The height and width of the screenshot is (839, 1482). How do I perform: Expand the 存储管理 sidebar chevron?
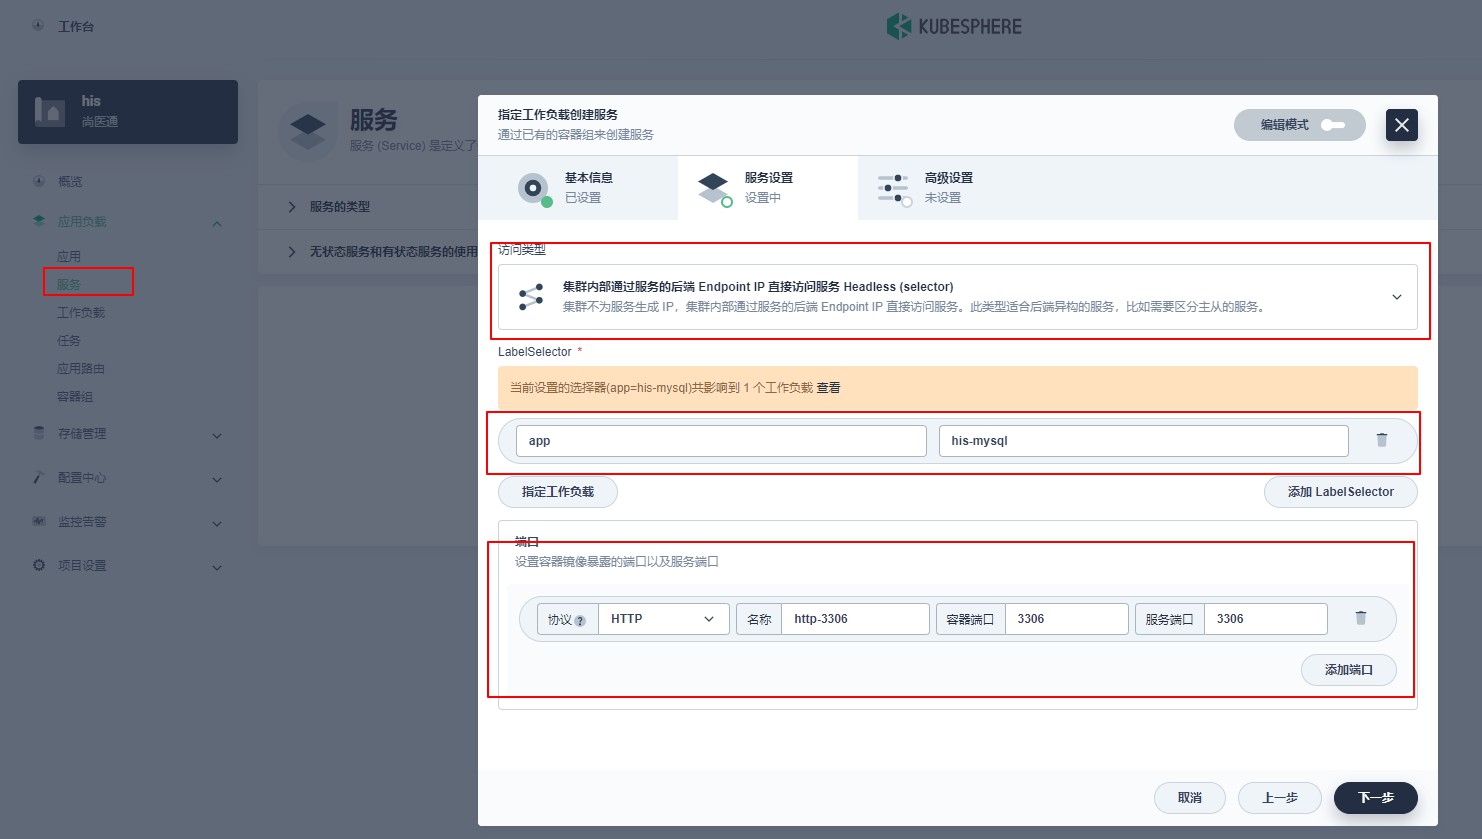pyautogui.click(x=217, y=435)
